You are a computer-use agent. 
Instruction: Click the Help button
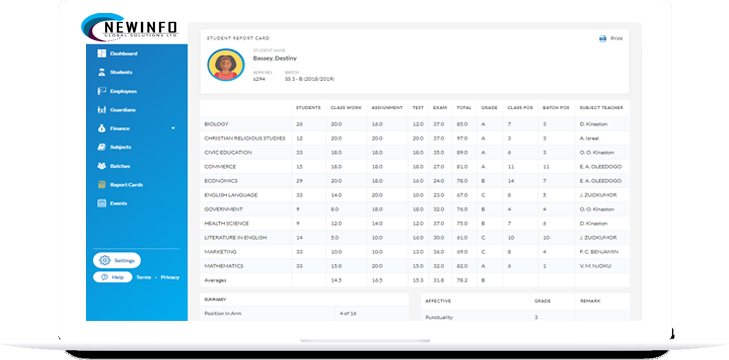[x=113, y=277]
